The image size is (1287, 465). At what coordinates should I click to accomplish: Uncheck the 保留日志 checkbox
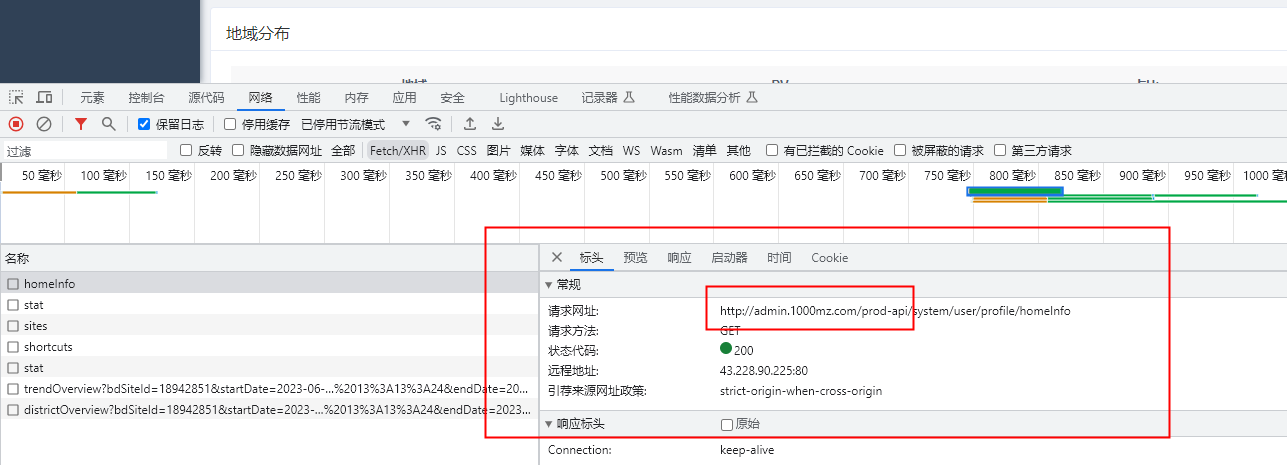point(144,125)
